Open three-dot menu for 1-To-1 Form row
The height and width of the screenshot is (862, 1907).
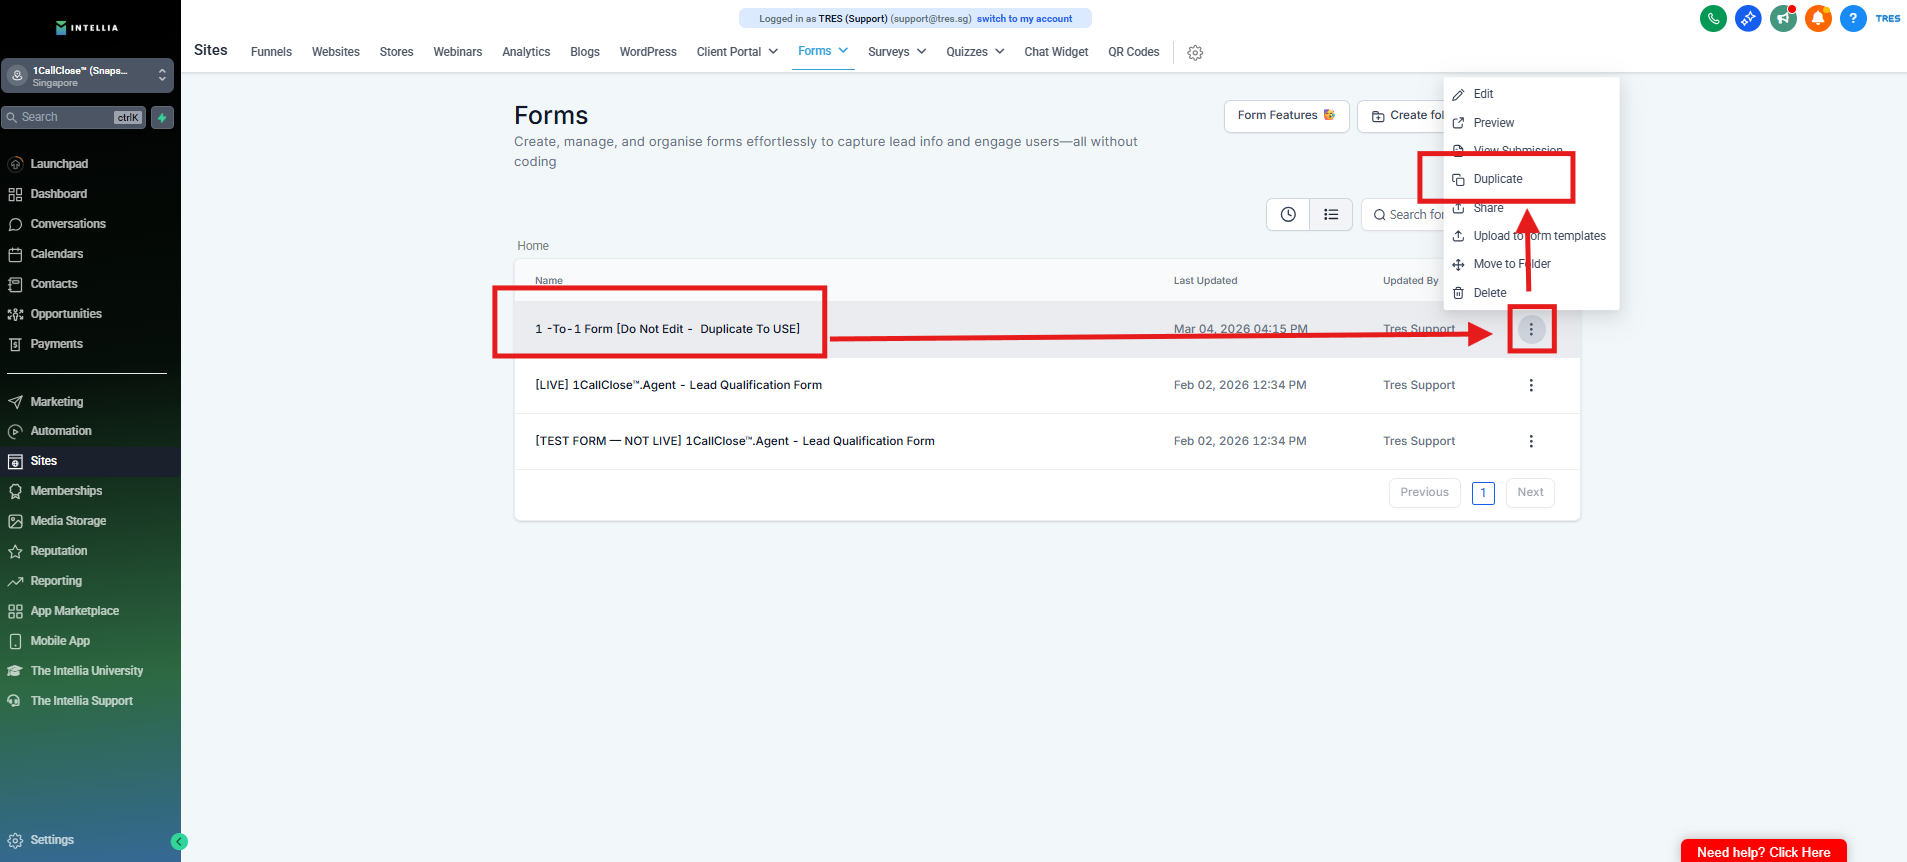1531,329
